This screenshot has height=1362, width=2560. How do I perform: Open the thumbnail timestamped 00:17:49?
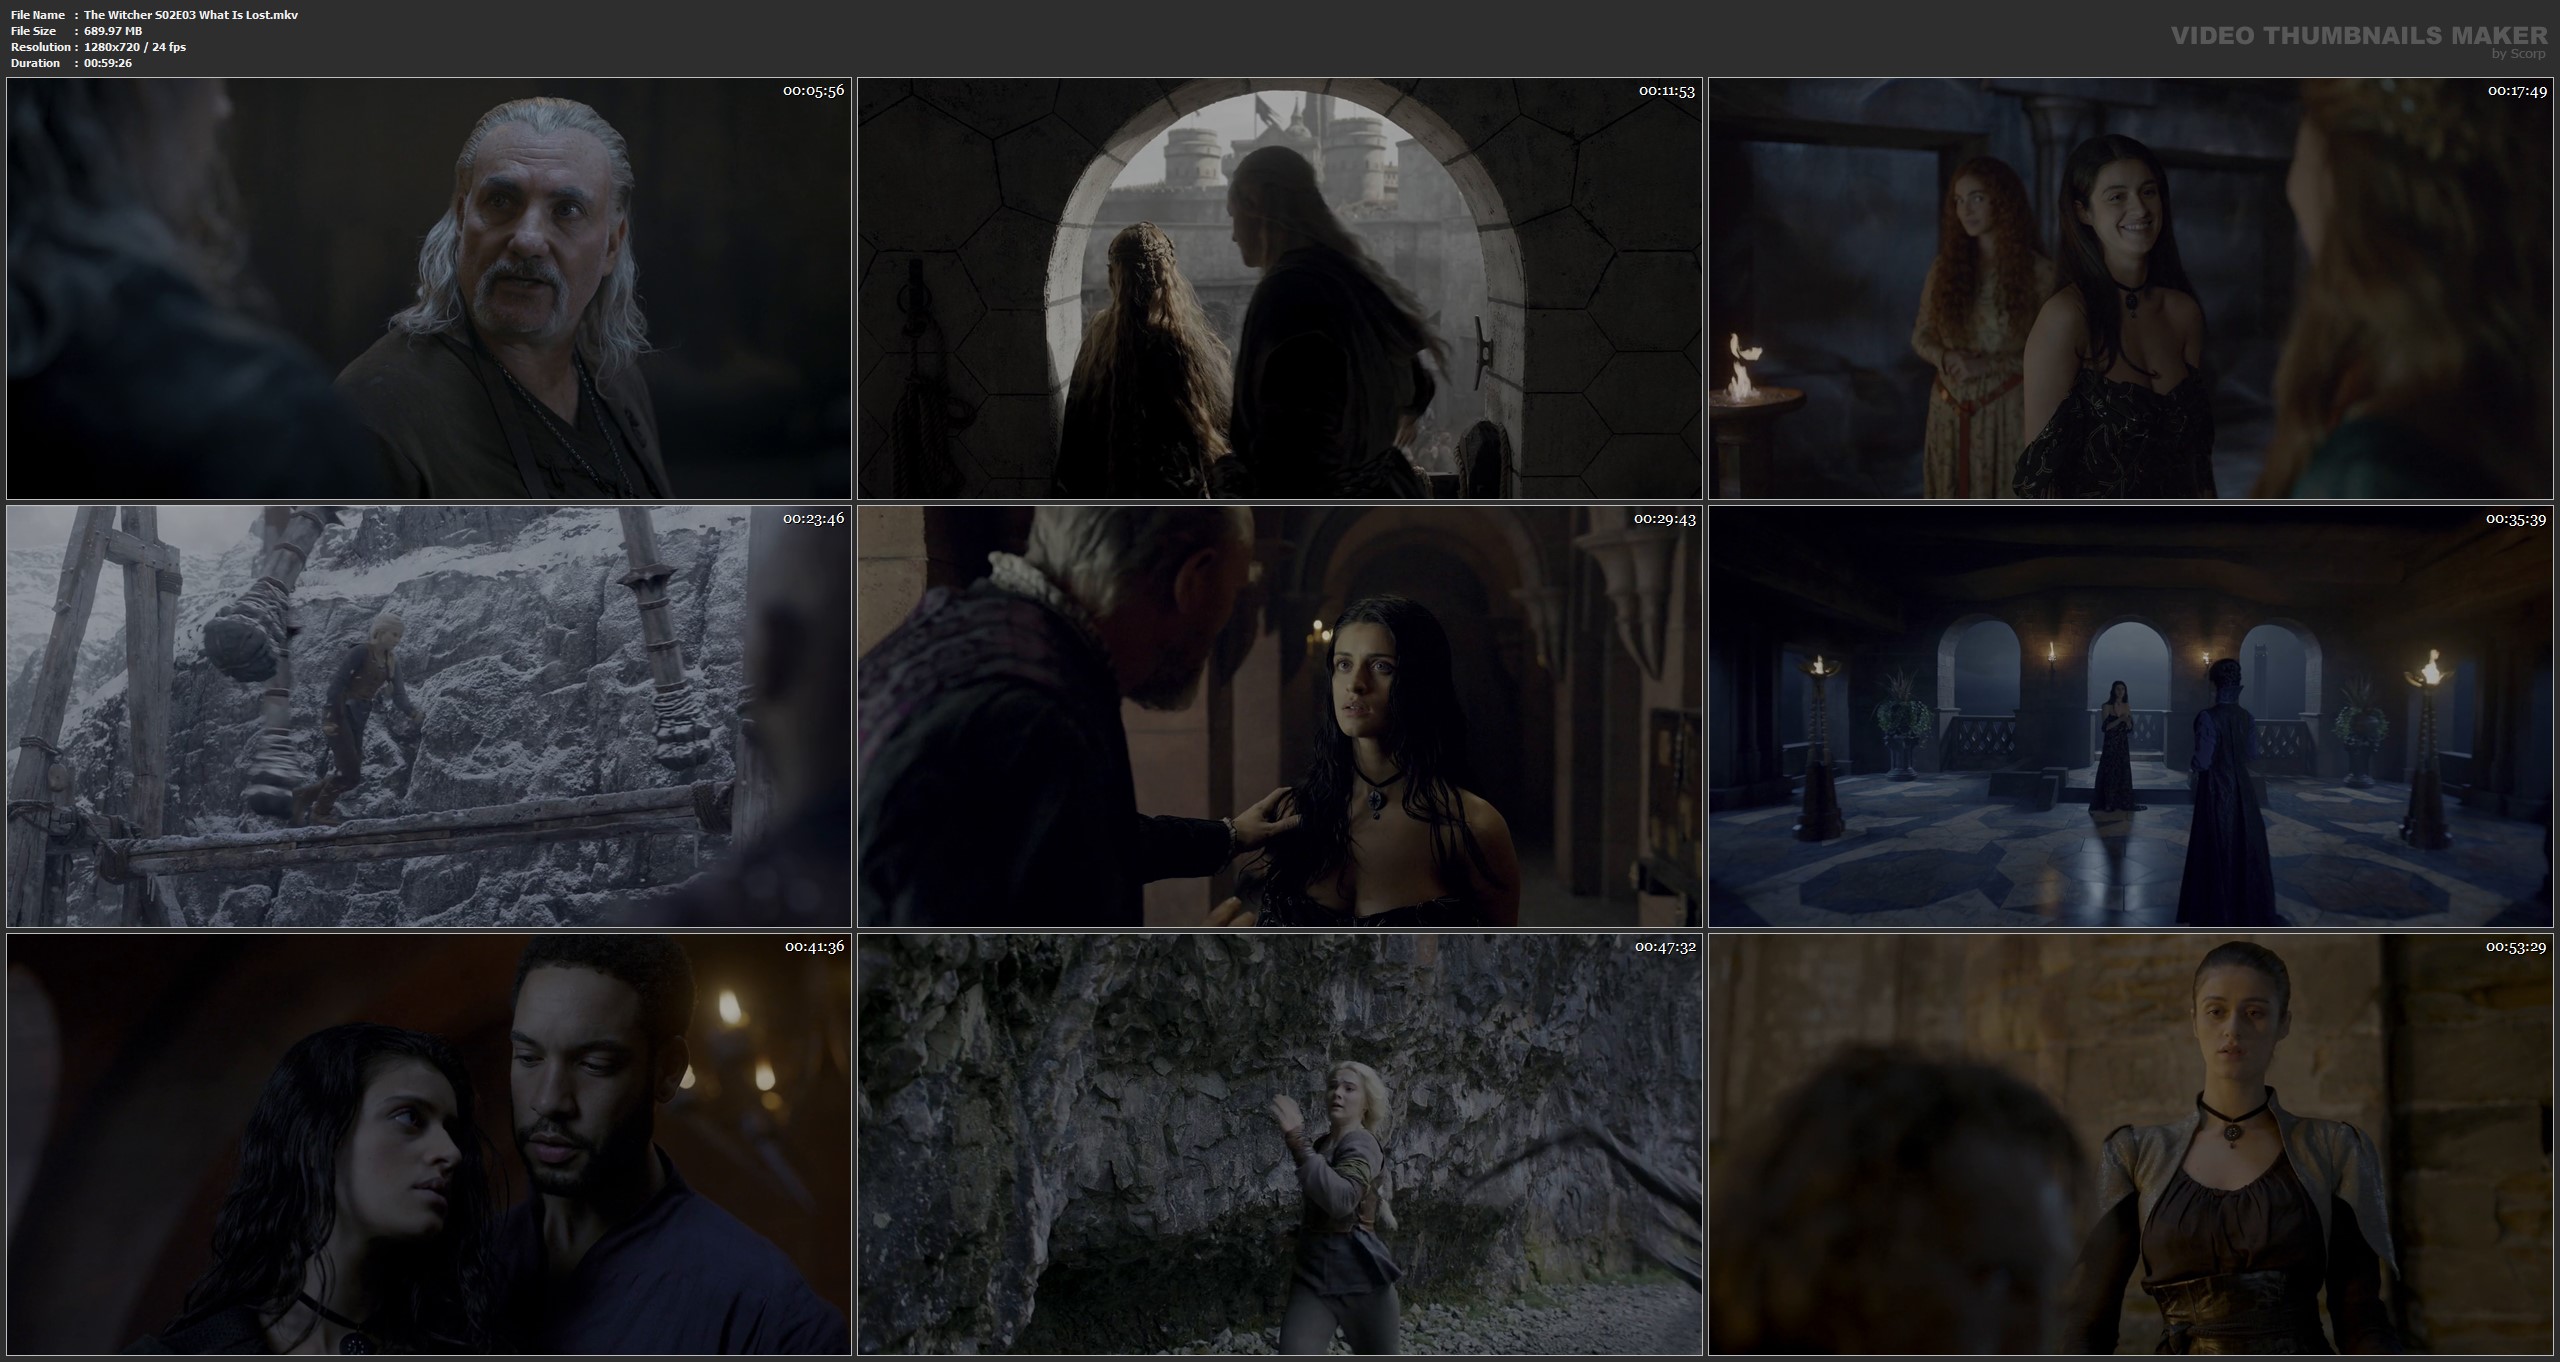(x=2130, y=288)
